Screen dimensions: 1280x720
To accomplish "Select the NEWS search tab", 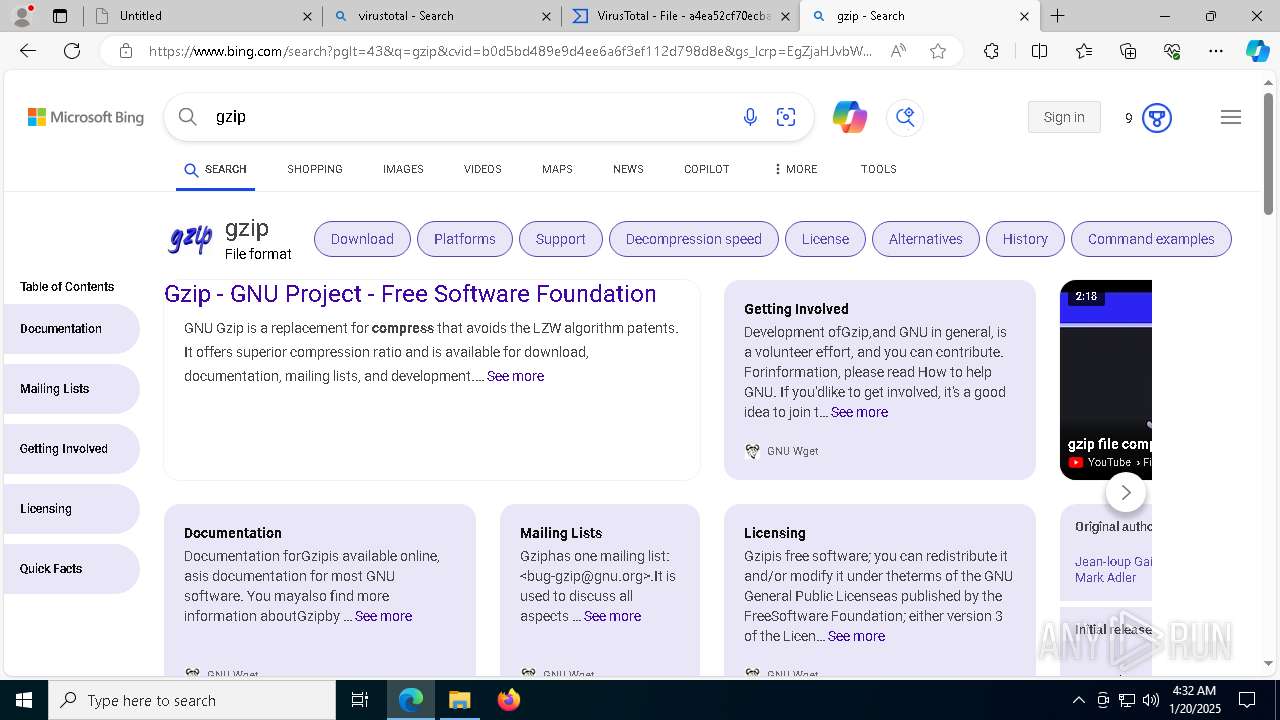I will point(628,169).
